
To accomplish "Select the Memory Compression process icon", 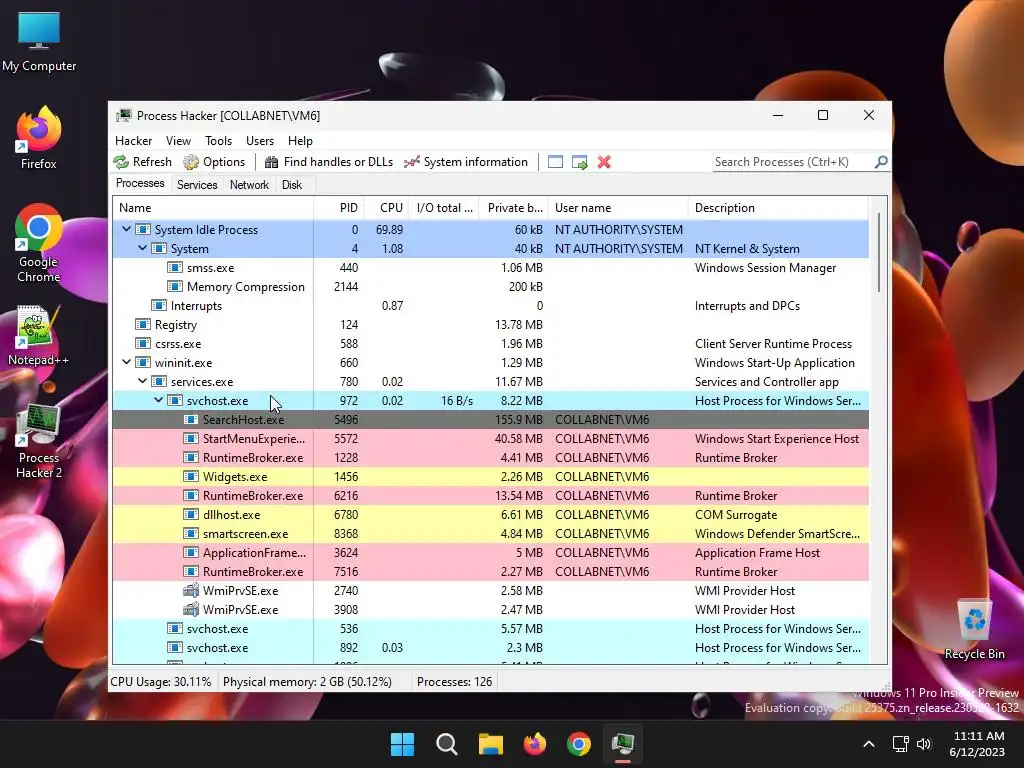I will coord(174,287).
